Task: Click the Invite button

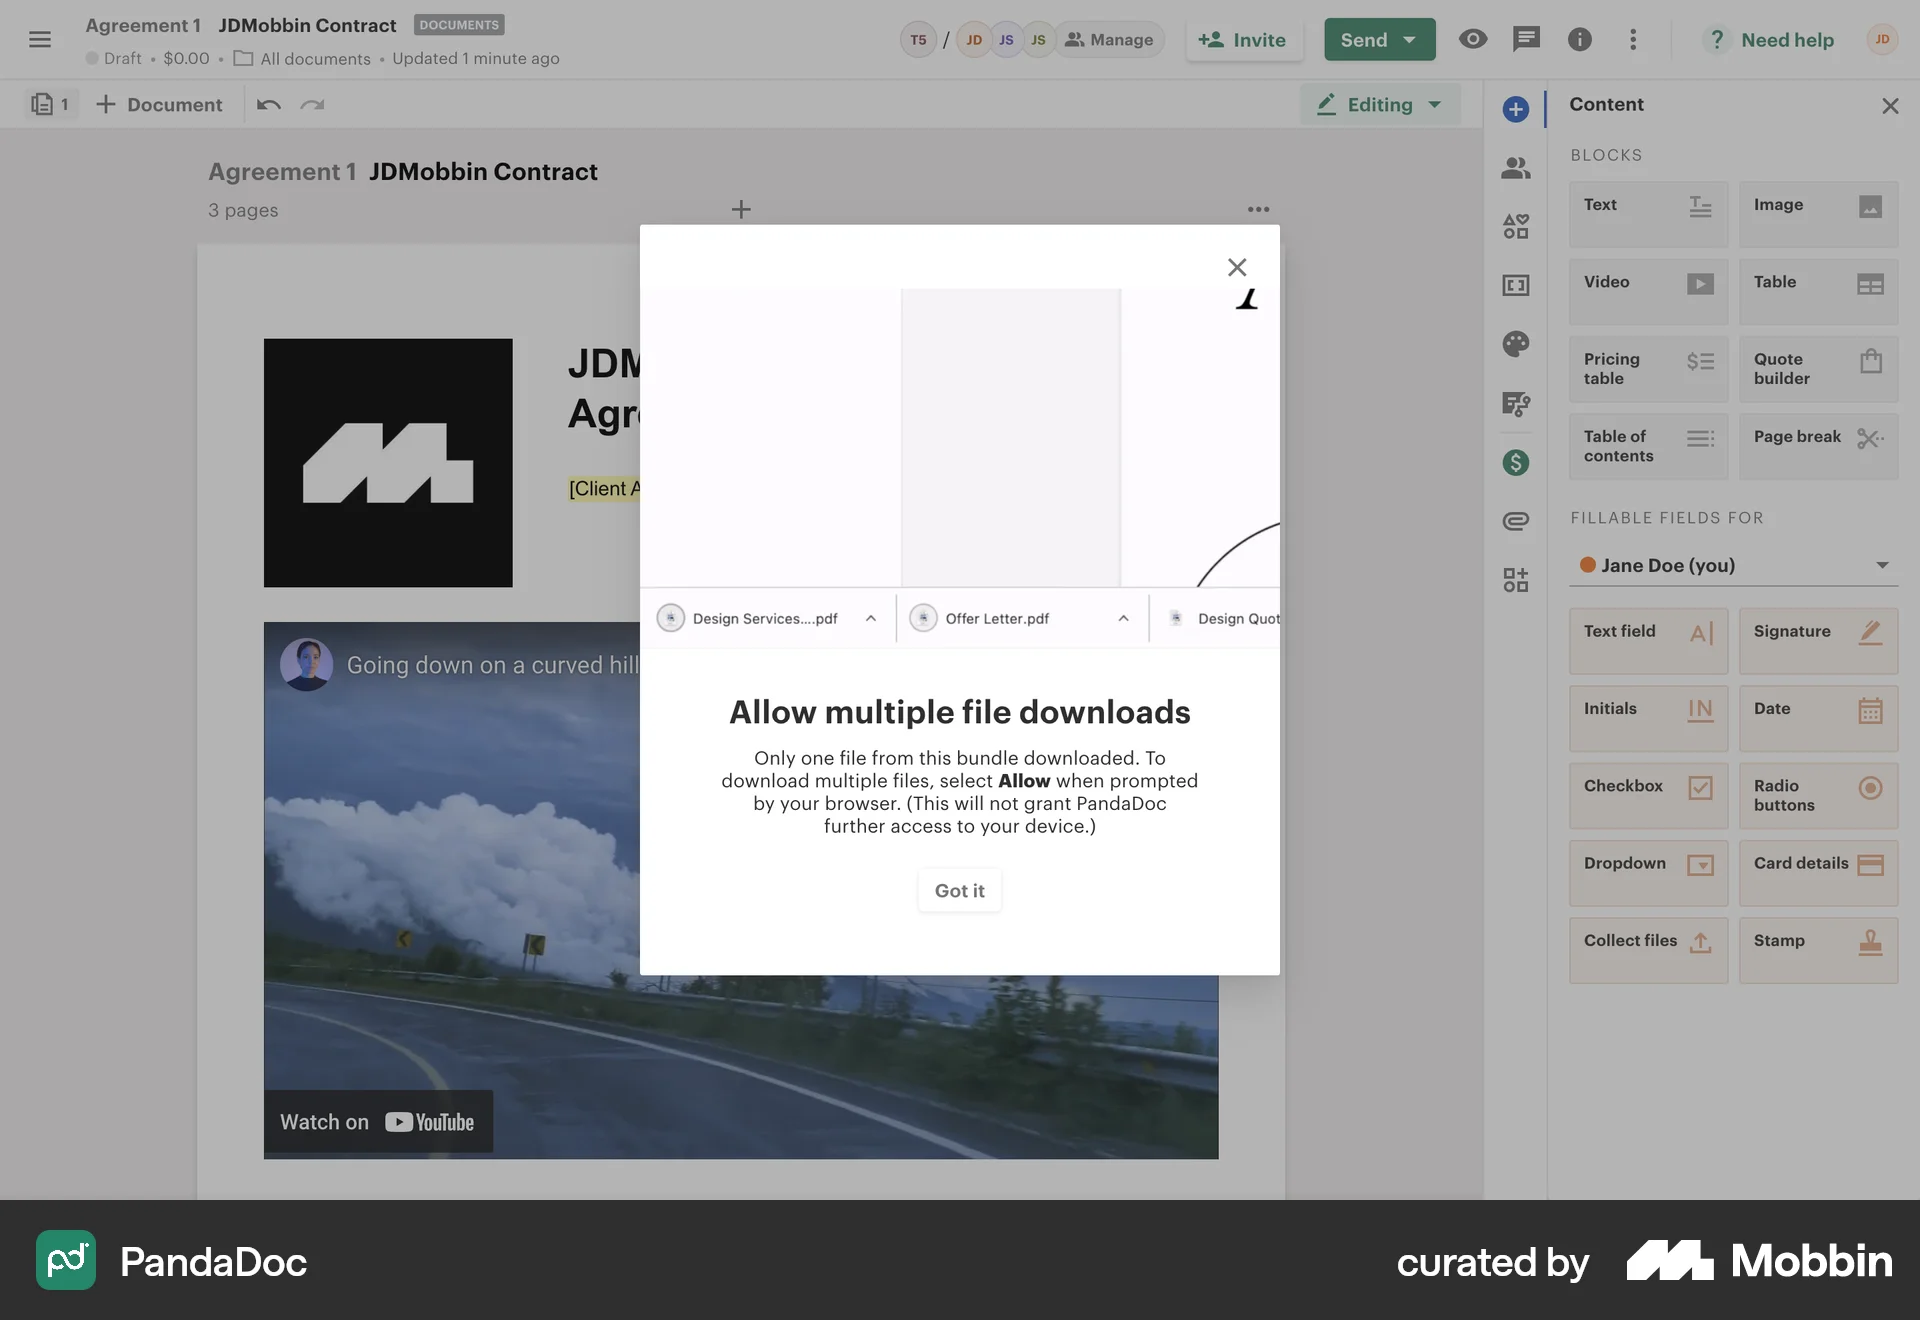Action: pos(1244,40)
